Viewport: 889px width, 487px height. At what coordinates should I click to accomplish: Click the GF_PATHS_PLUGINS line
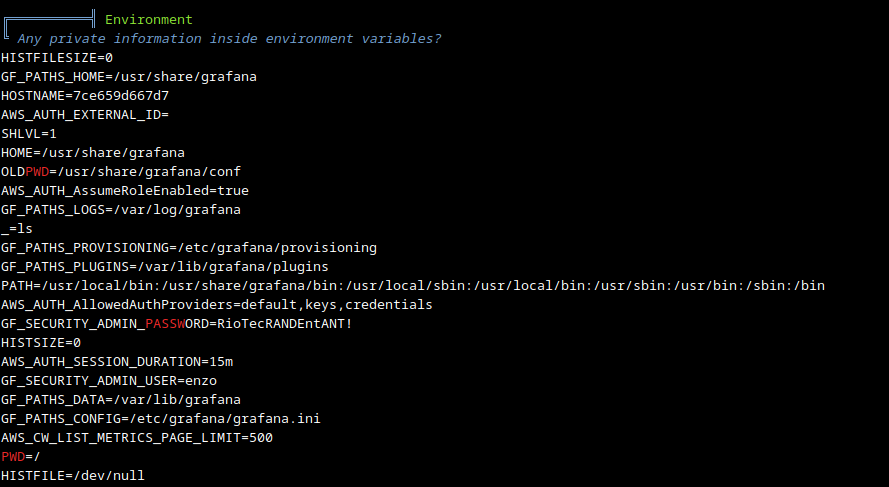[x=165, y=266]
